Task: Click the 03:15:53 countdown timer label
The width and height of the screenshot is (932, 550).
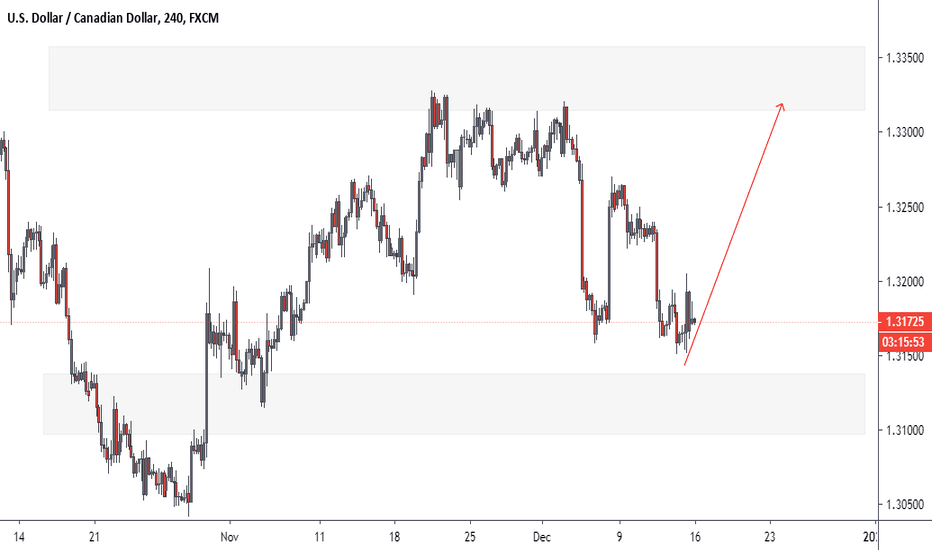Action: [x=905, y=342]
